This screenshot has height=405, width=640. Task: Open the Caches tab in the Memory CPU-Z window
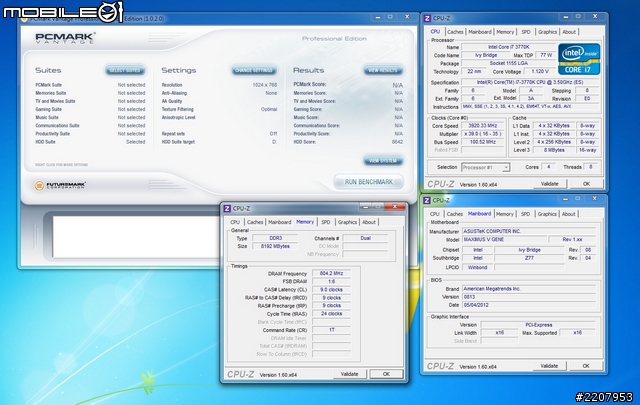[x=255, y=222]
